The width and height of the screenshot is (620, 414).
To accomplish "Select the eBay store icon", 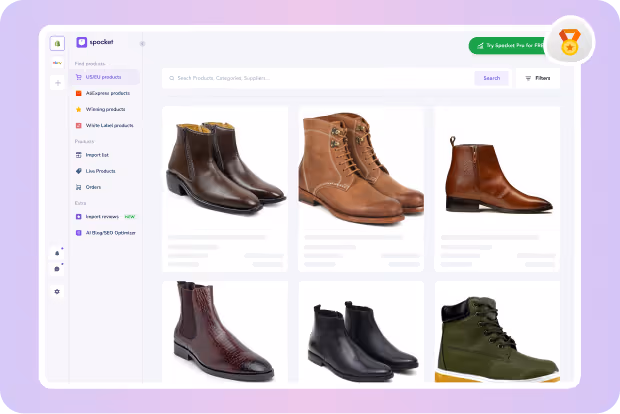I will [57, 63].
